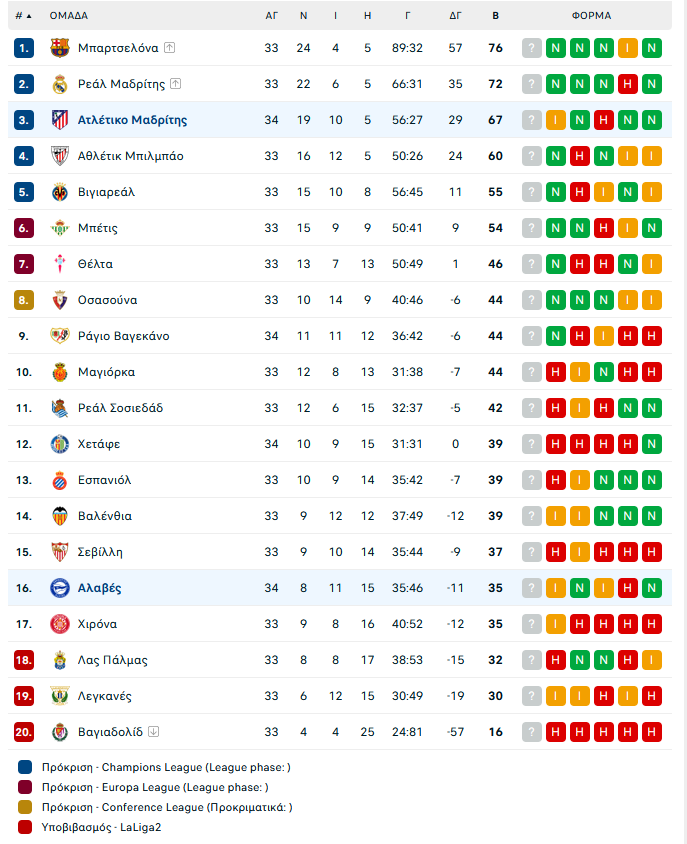687x844 pixels.
Task: Click the gray upcoming-match ? badge for Μπαρτσελόνα
Action: tap(531, 48)
